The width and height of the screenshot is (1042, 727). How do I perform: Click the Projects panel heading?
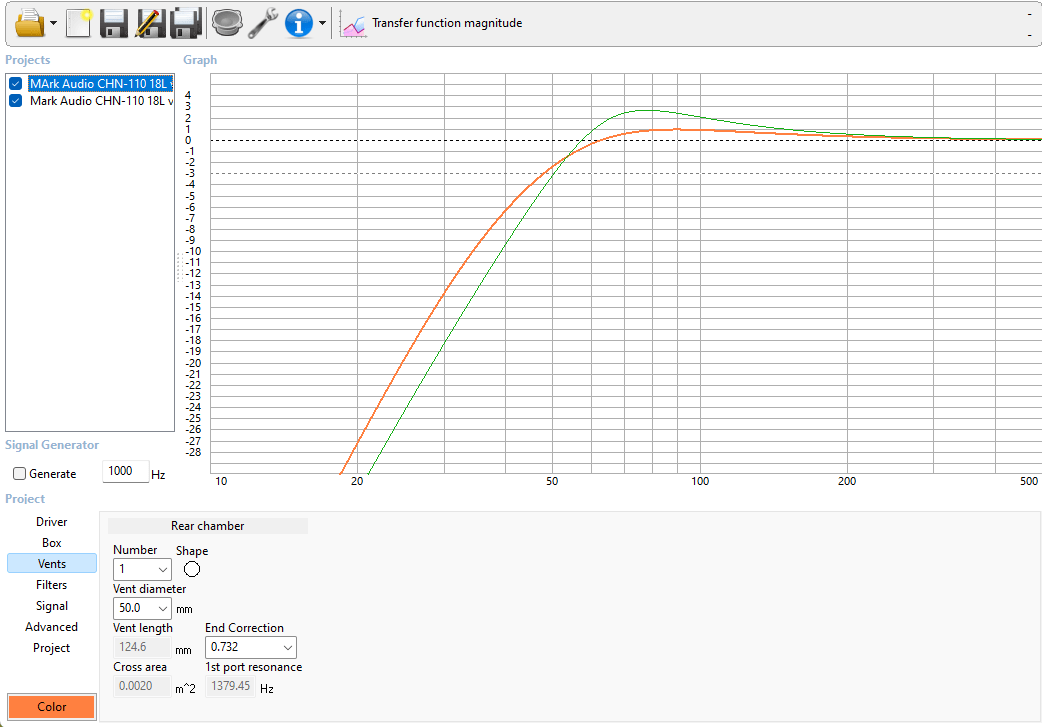28,60
